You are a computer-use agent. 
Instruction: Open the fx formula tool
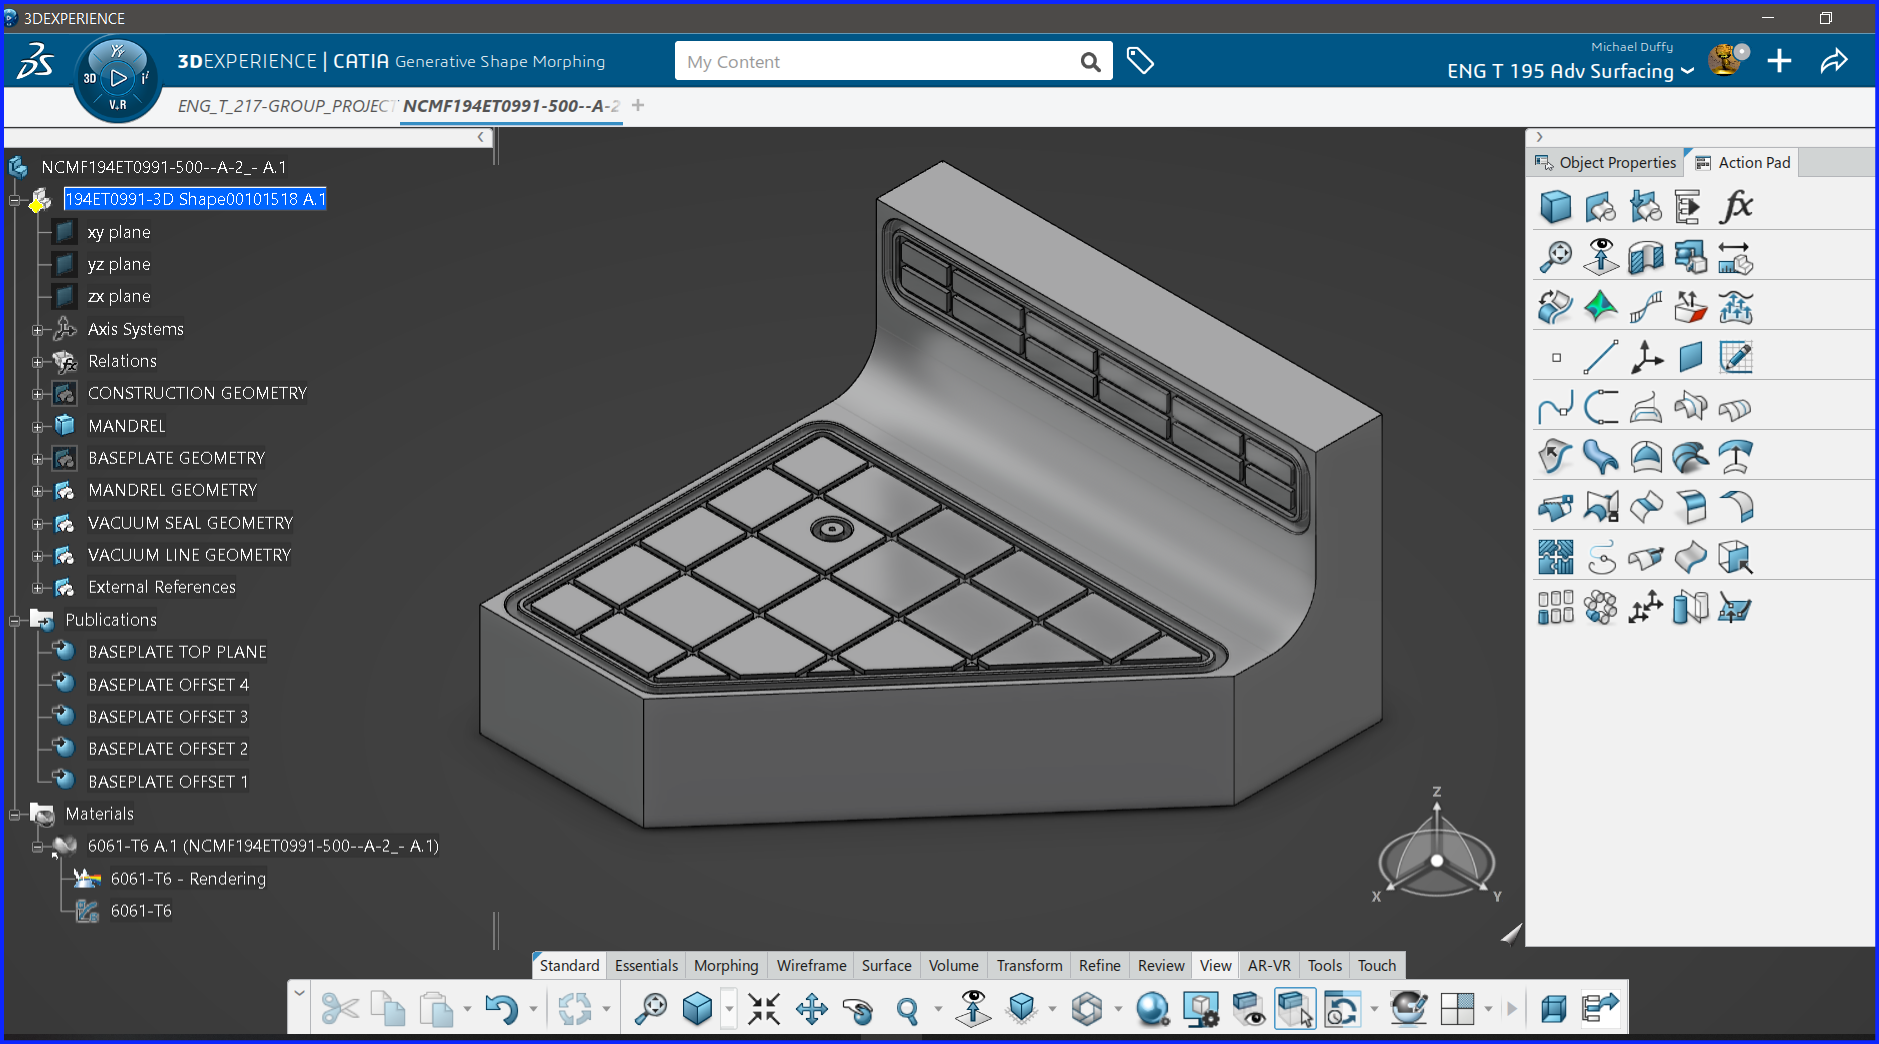pos(1735,207)
